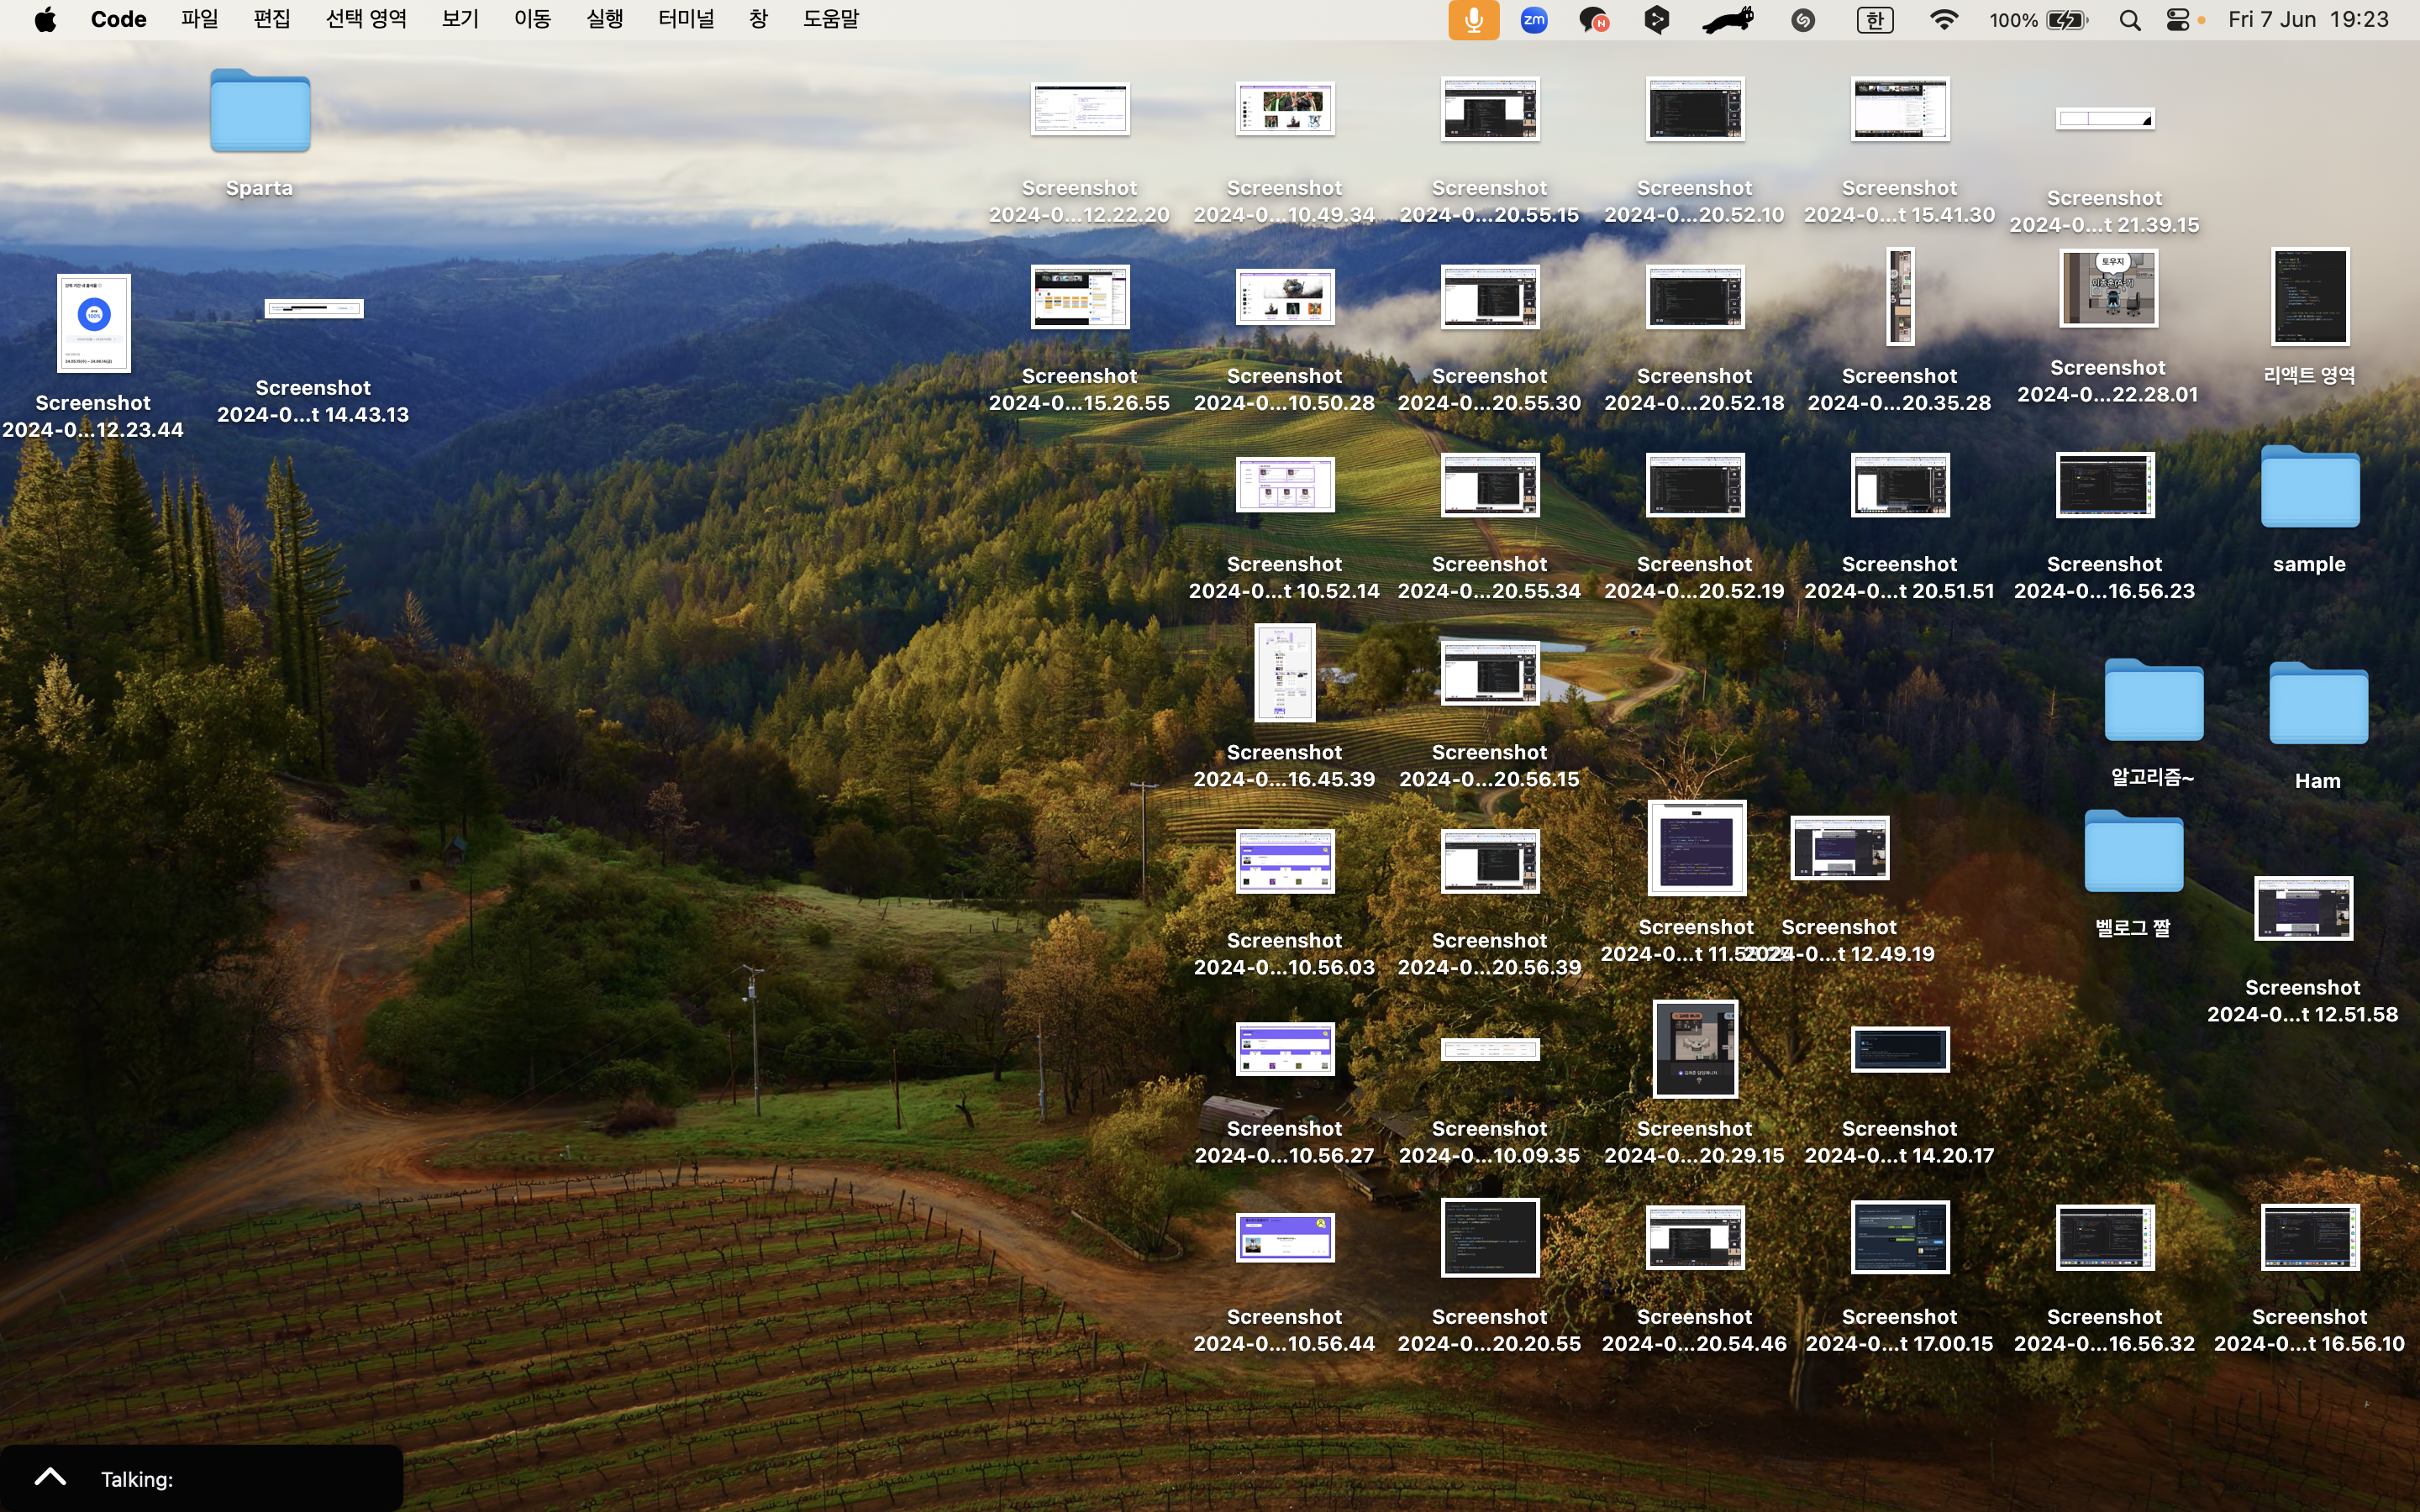This screenshot has width=2420, height=1512.
Task: Open the 터미널 menu
Action: pos(686,20)
